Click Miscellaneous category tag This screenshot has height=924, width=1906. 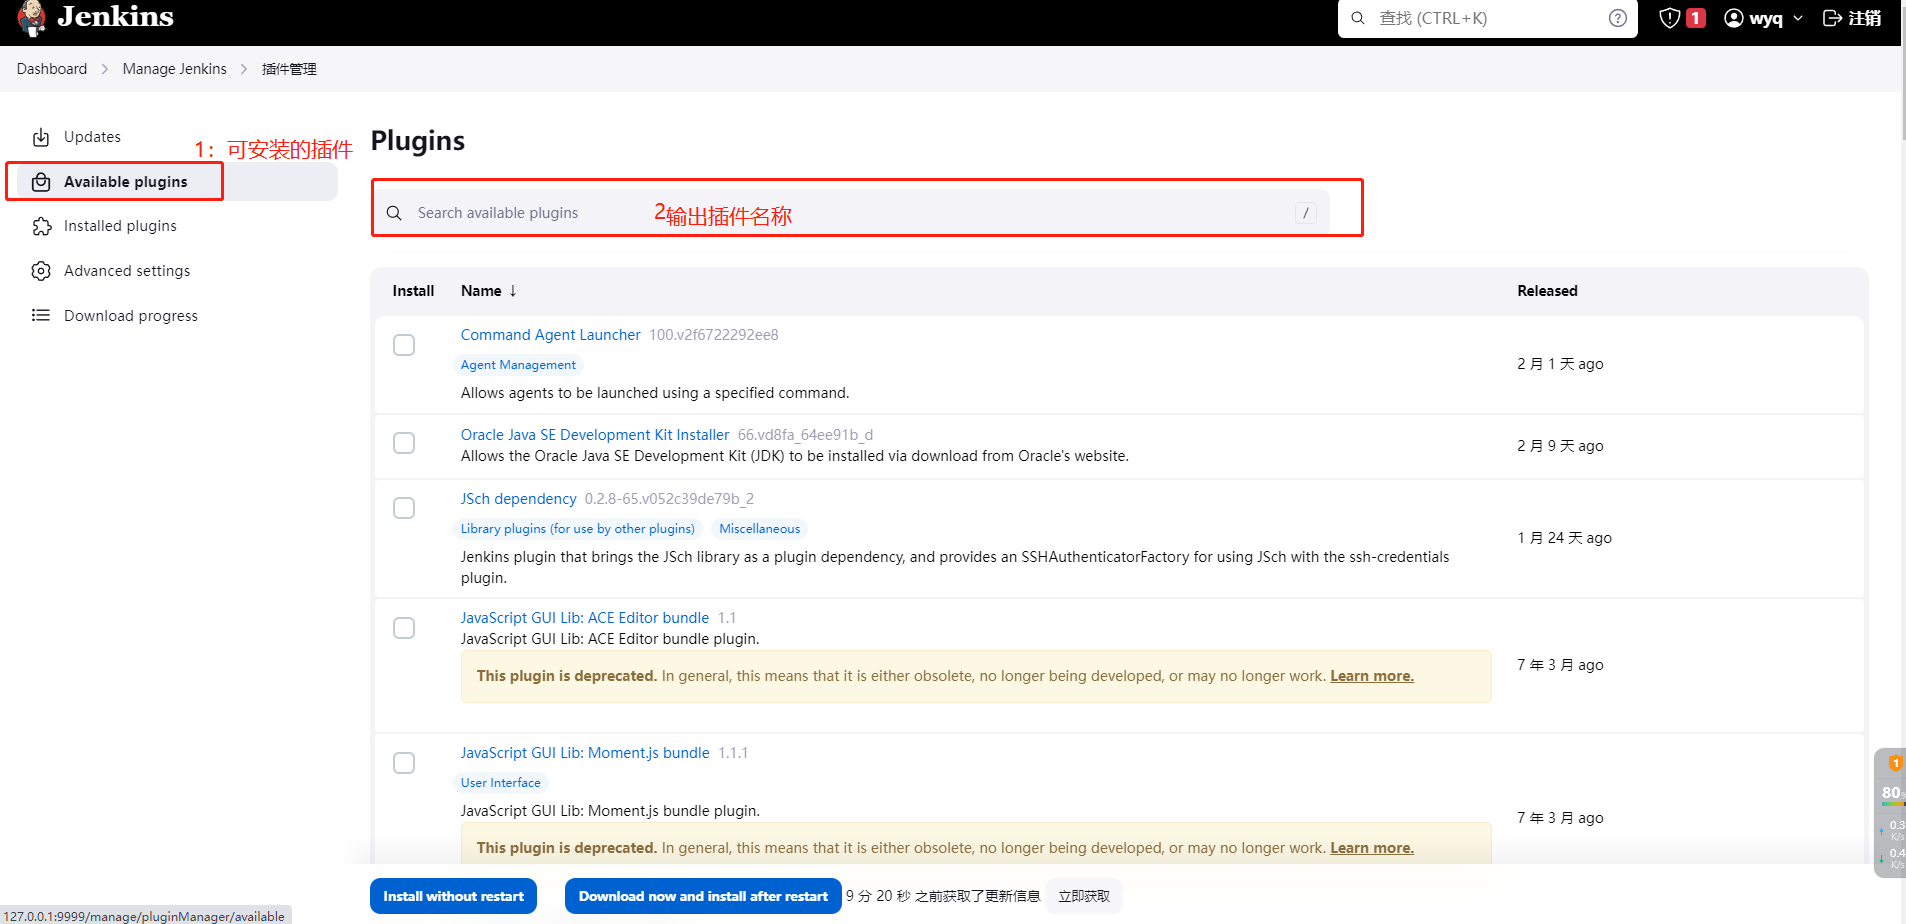[x=760, y=529]
